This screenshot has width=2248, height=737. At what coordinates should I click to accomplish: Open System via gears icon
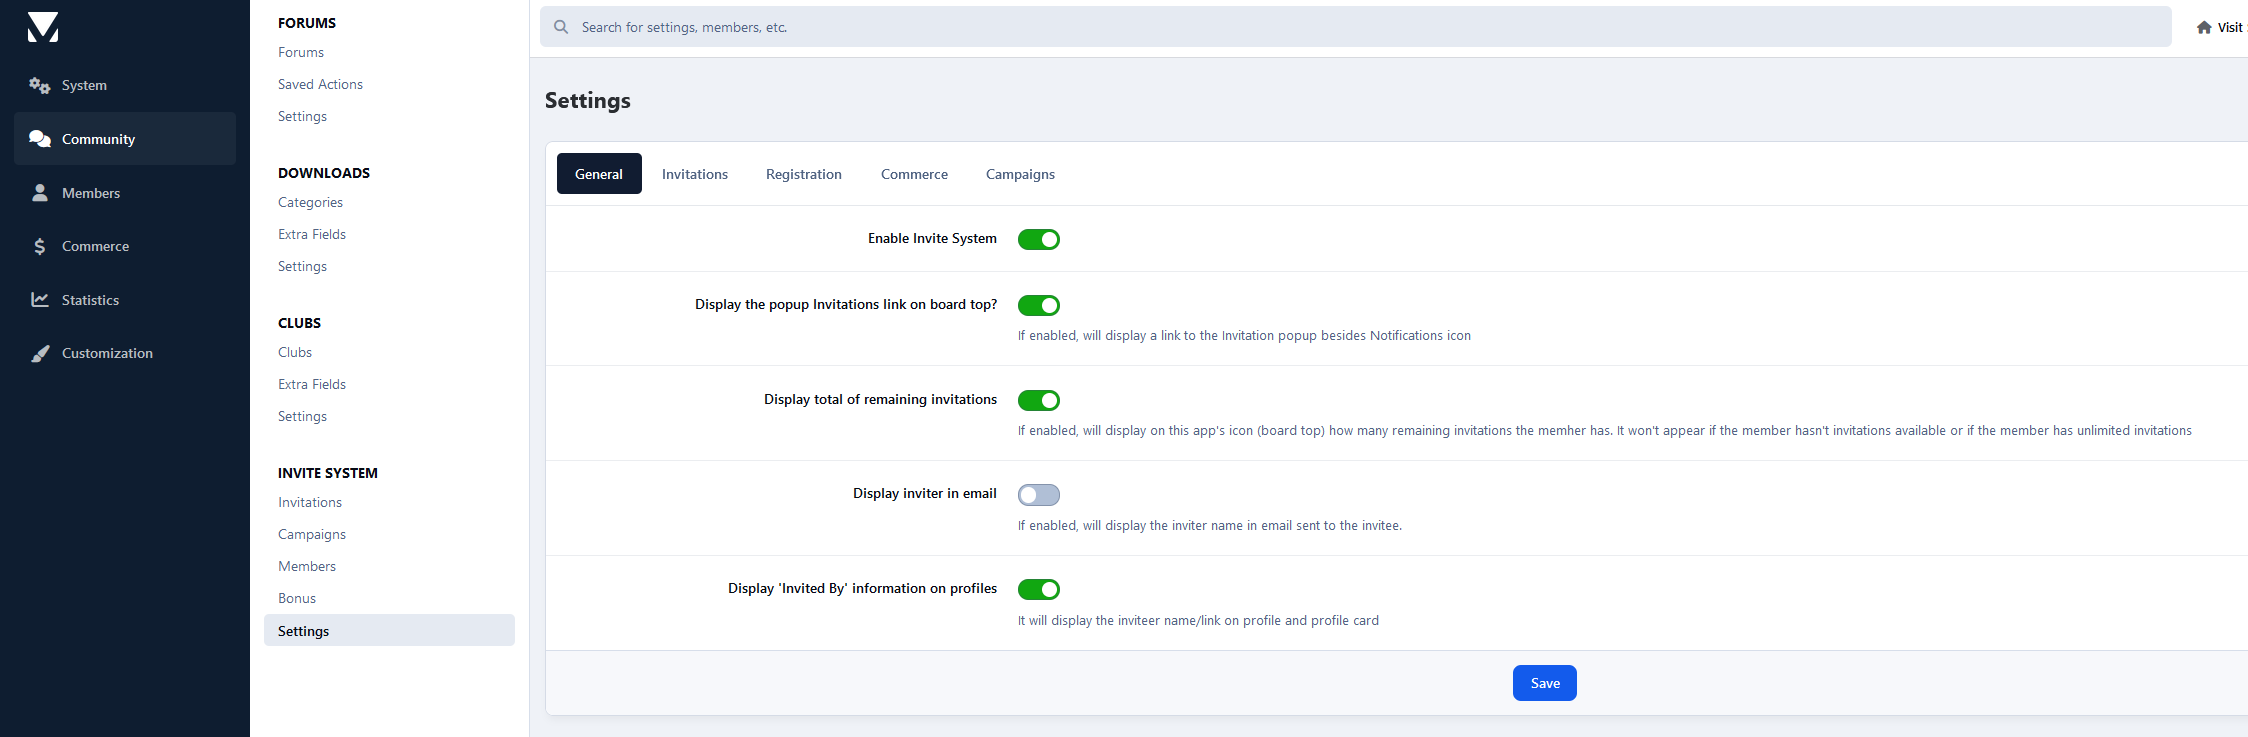pos(40,86)
